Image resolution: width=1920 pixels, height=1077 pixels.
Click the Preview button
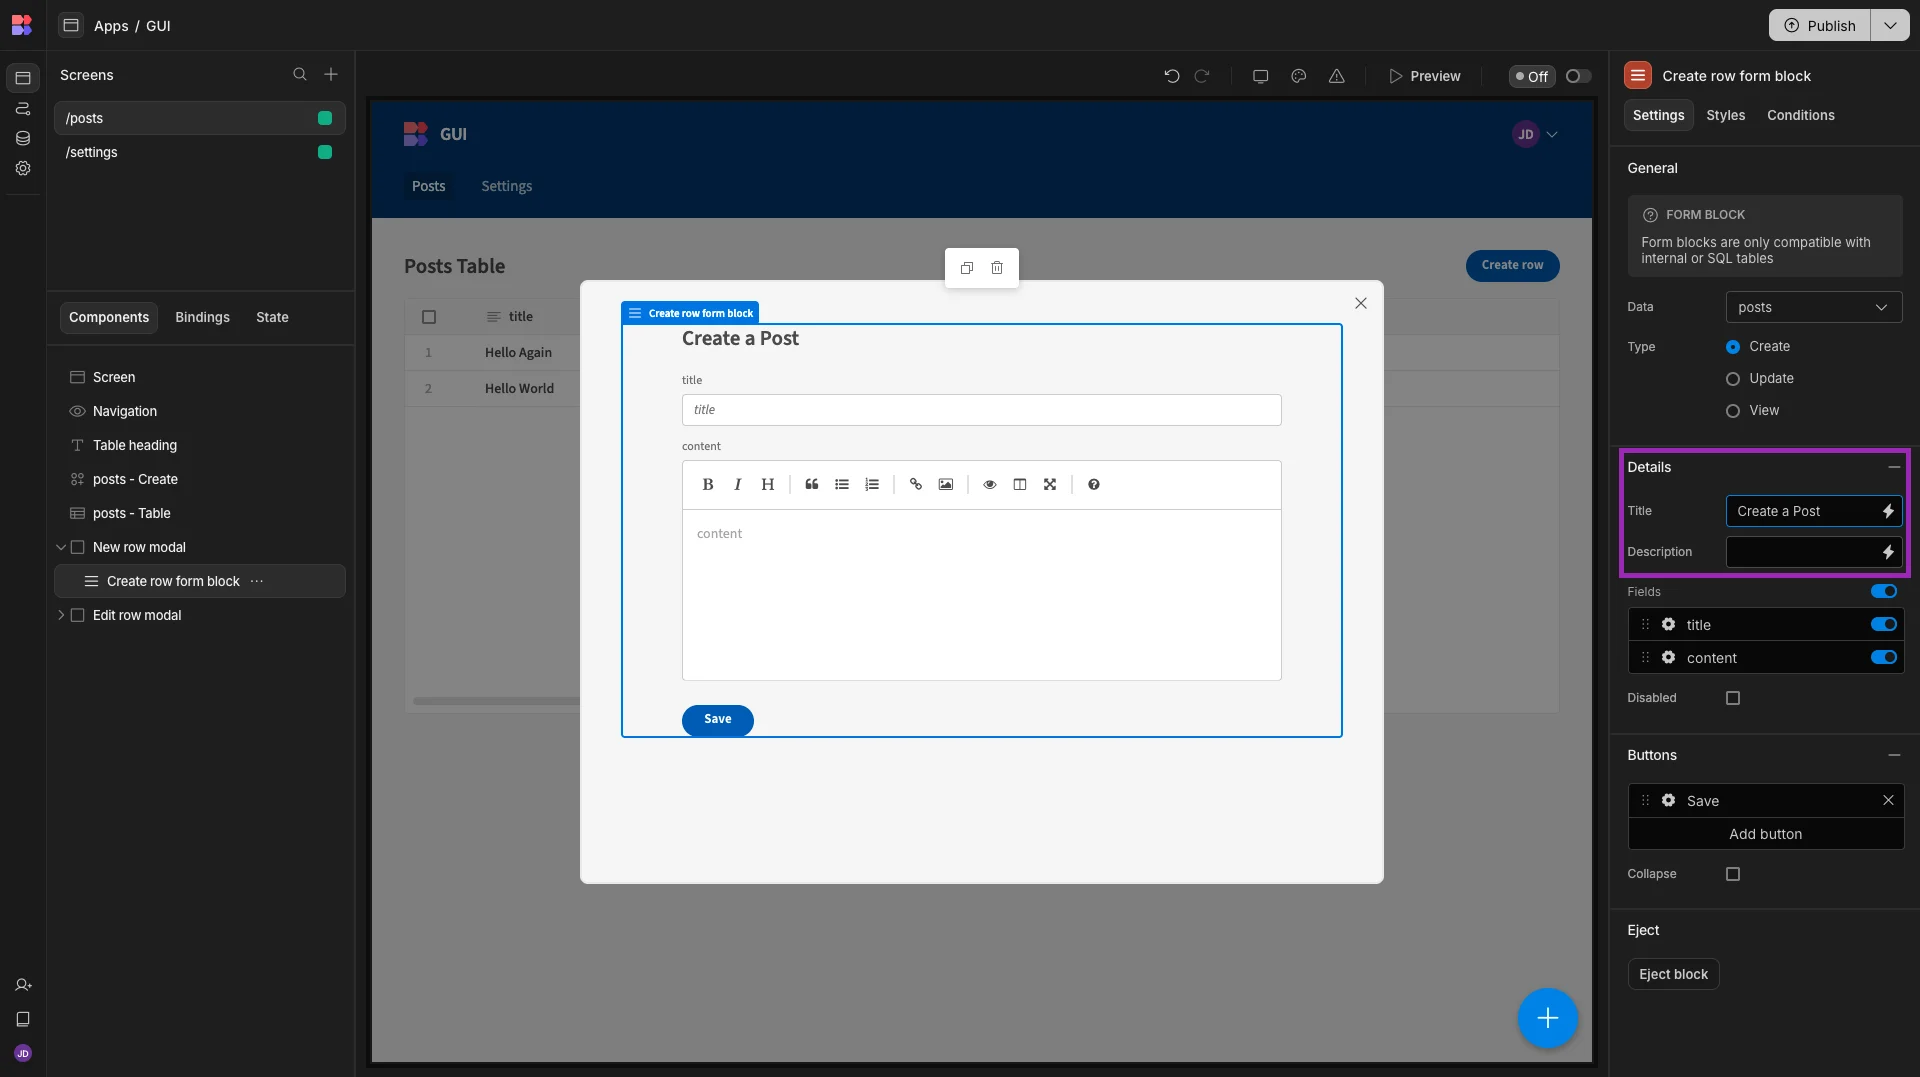(x=1424, y=76)
